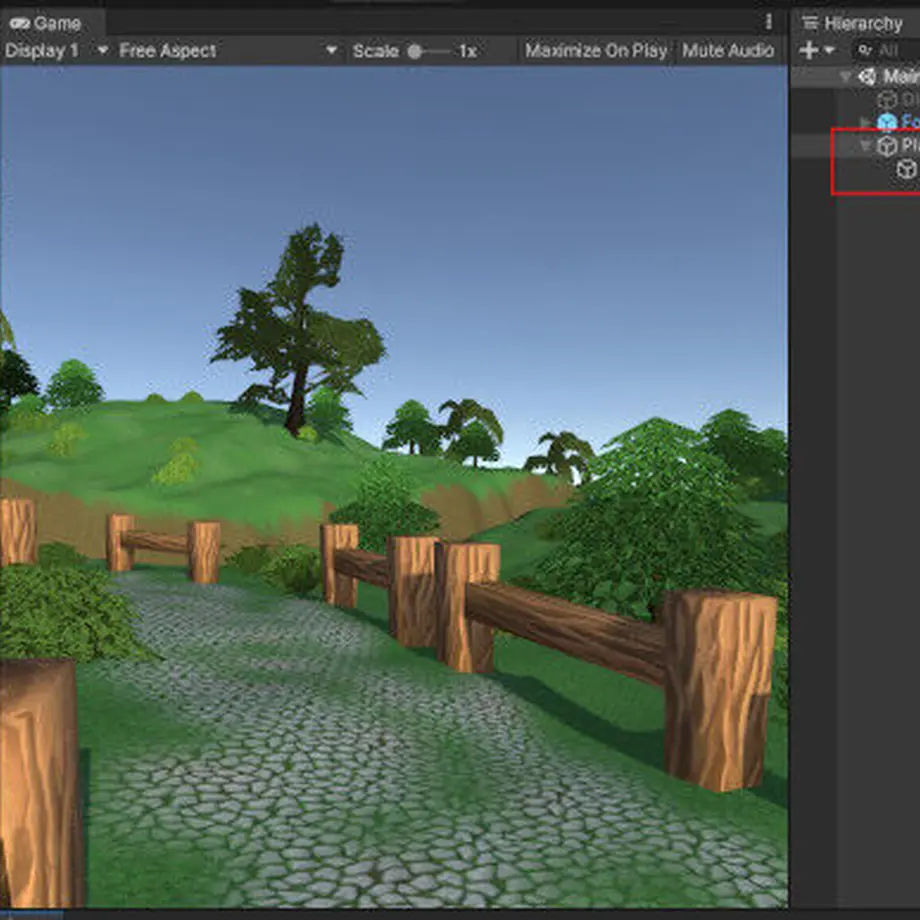Open the Game view three-dot options menu
This screenshot has width=920, height=920.
coord(769,22)
